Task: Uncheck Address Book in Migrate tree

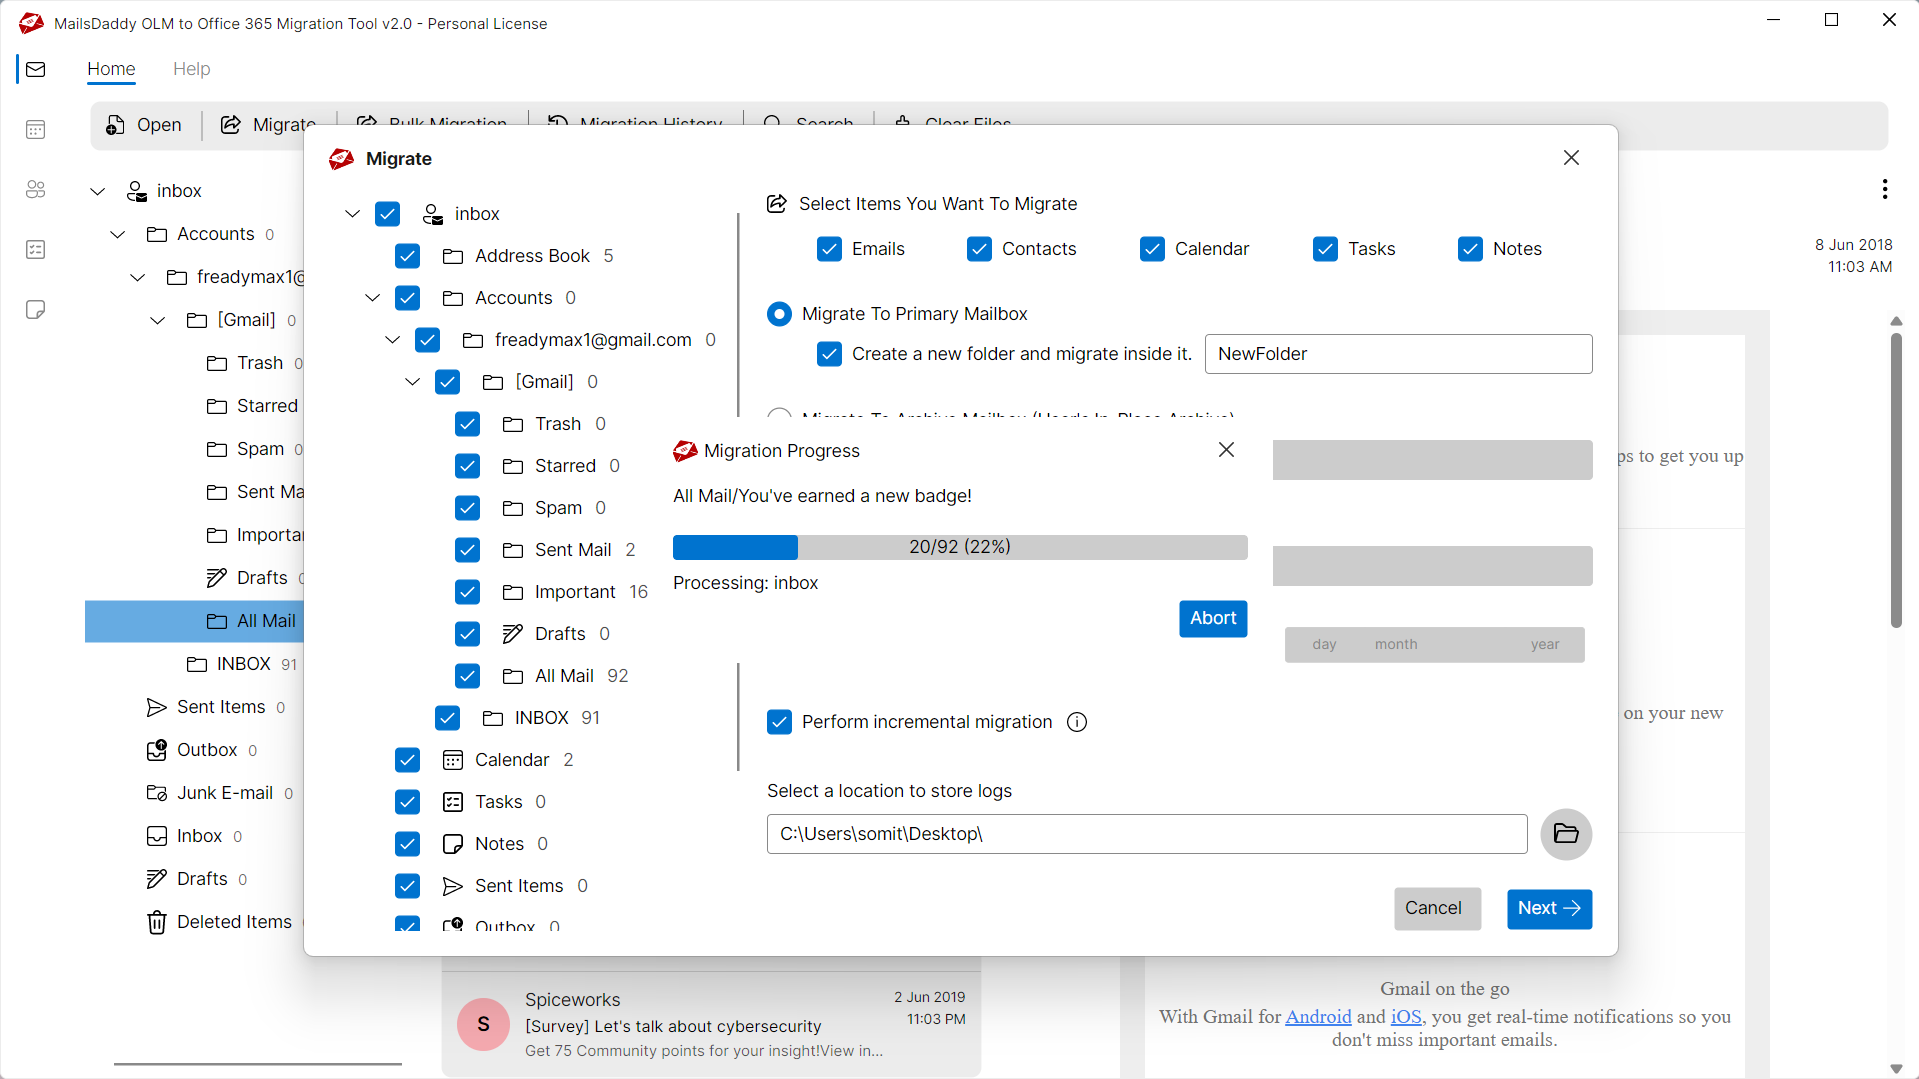Action: coord(407,256)
